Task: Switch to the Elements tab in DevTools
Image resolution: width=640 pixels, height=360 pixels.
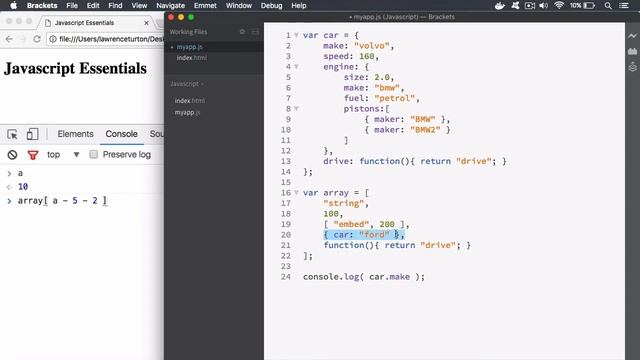Action: 76,134
